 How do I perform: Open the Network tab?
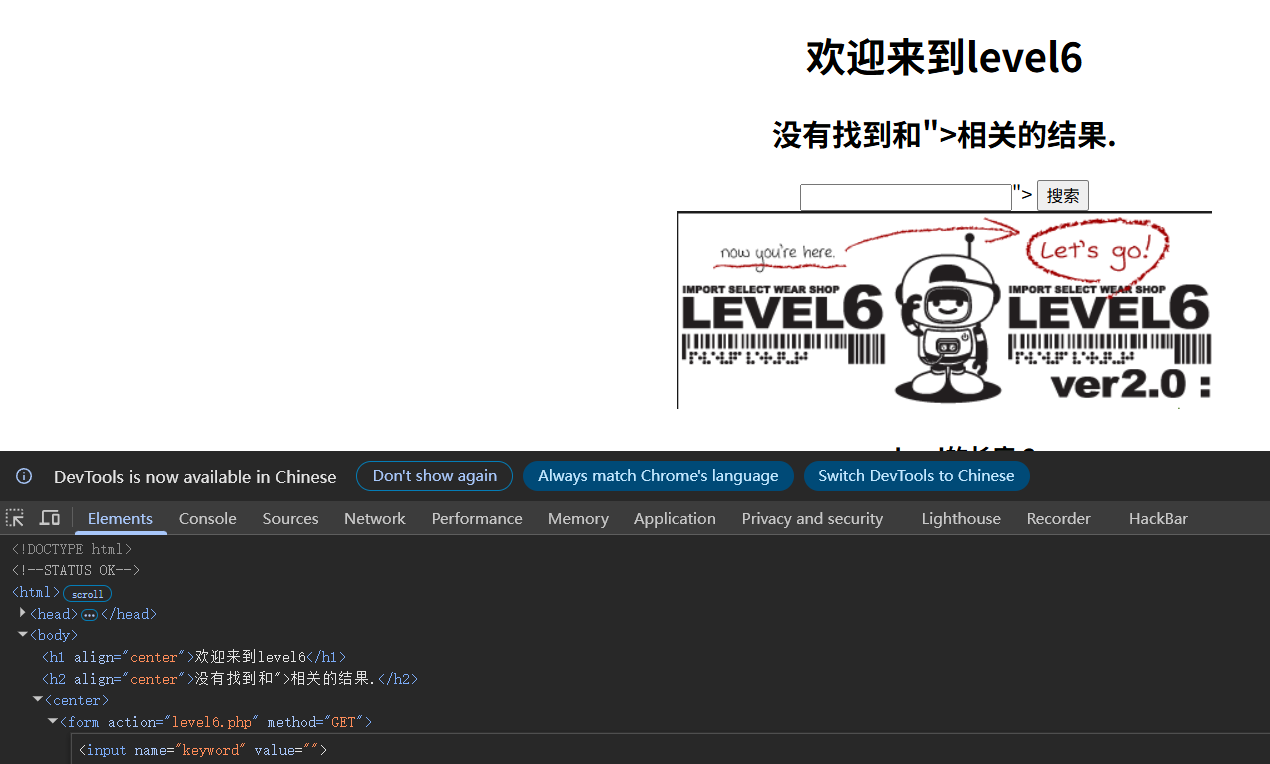[x=375, y=518]
